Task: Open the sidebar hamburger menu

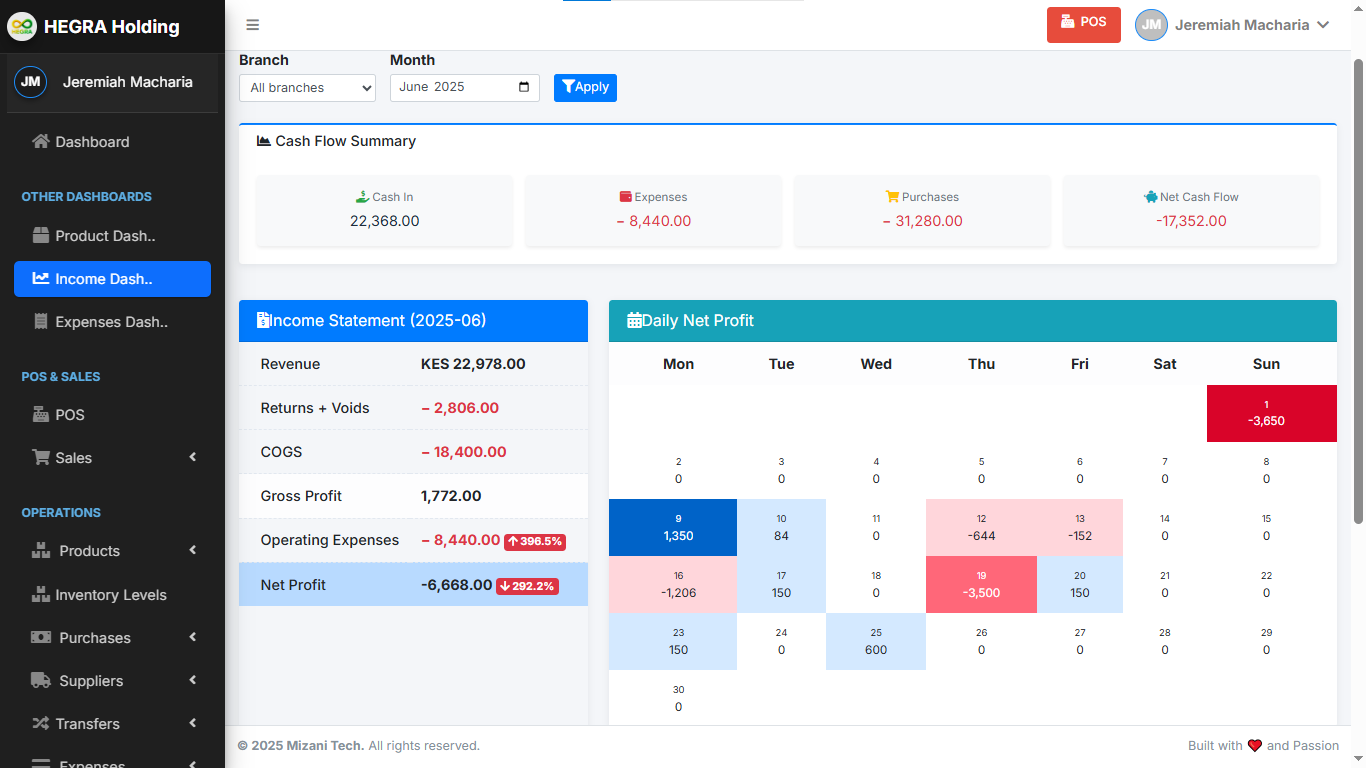Action: pyautogui.click(x=252, y=25)
